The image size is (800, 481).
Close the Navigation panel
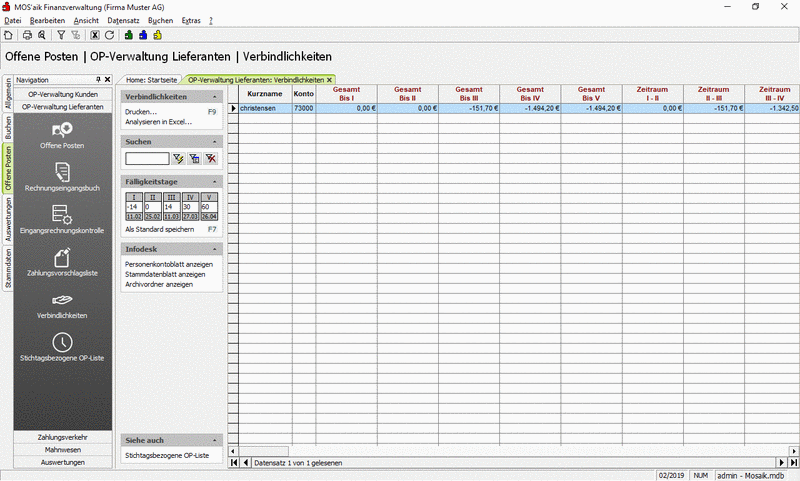pyautogui.click(x=107, y=80)
